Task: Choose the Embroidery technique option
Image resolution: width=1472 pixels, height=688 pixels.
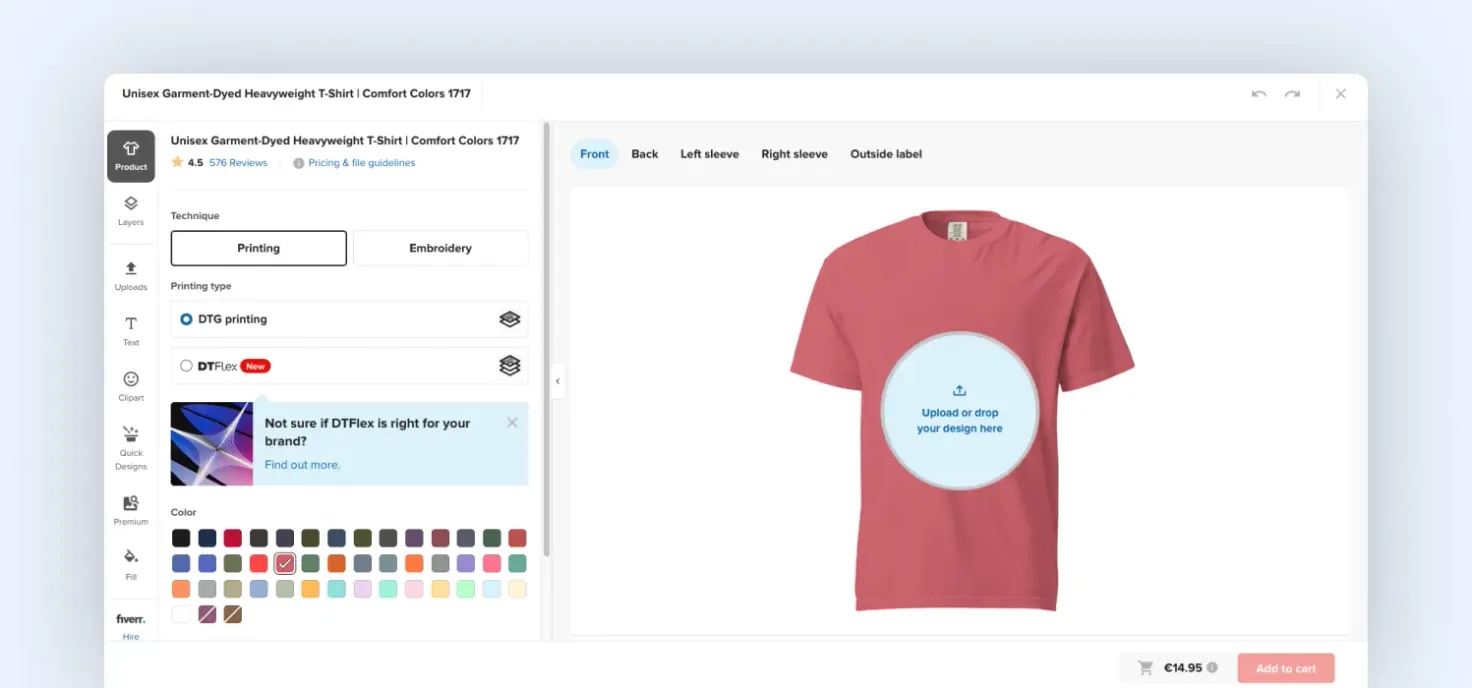Action: 440,248
